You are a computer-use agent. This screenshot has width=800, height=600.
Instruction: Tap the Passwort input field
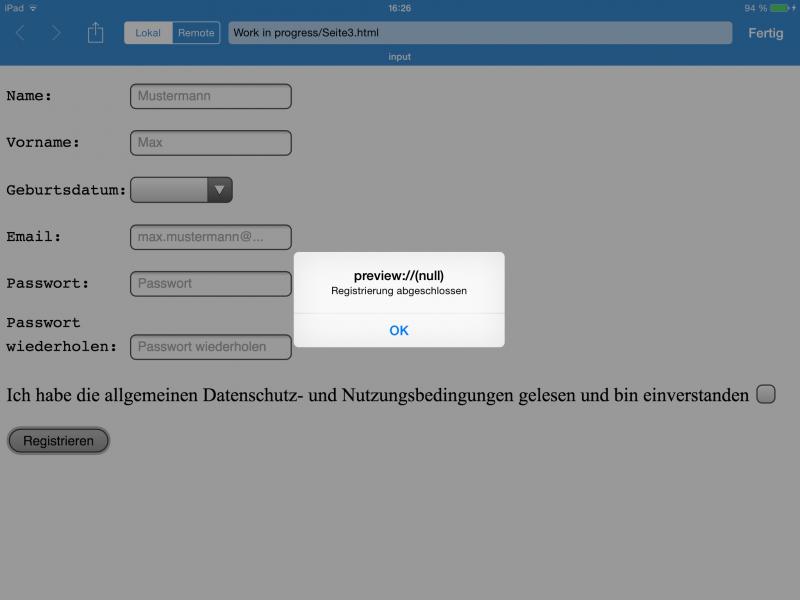tap(210, 284)
